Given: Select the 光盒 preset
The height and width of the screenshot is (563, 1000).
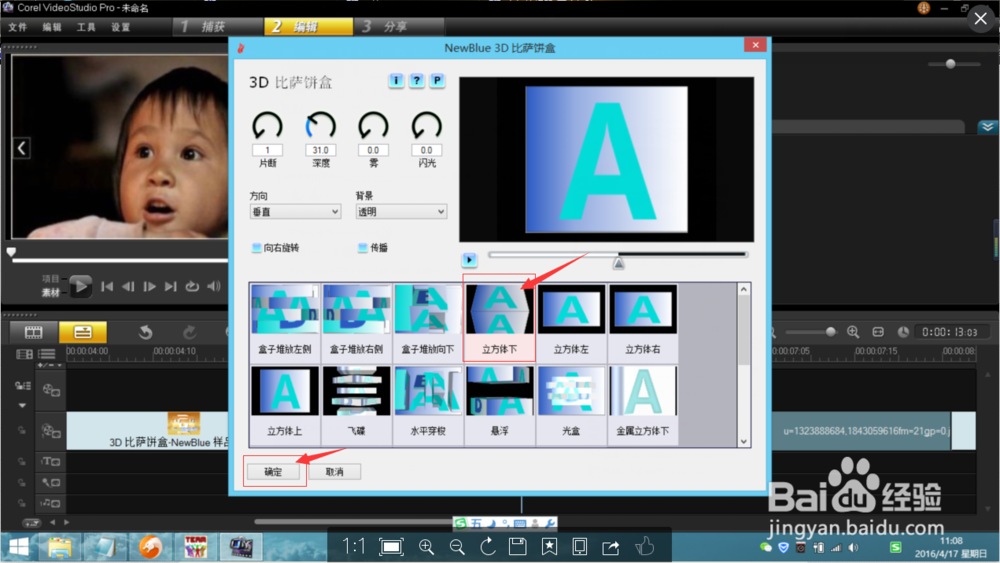Looking at the screenshot, I should point(571,403).
